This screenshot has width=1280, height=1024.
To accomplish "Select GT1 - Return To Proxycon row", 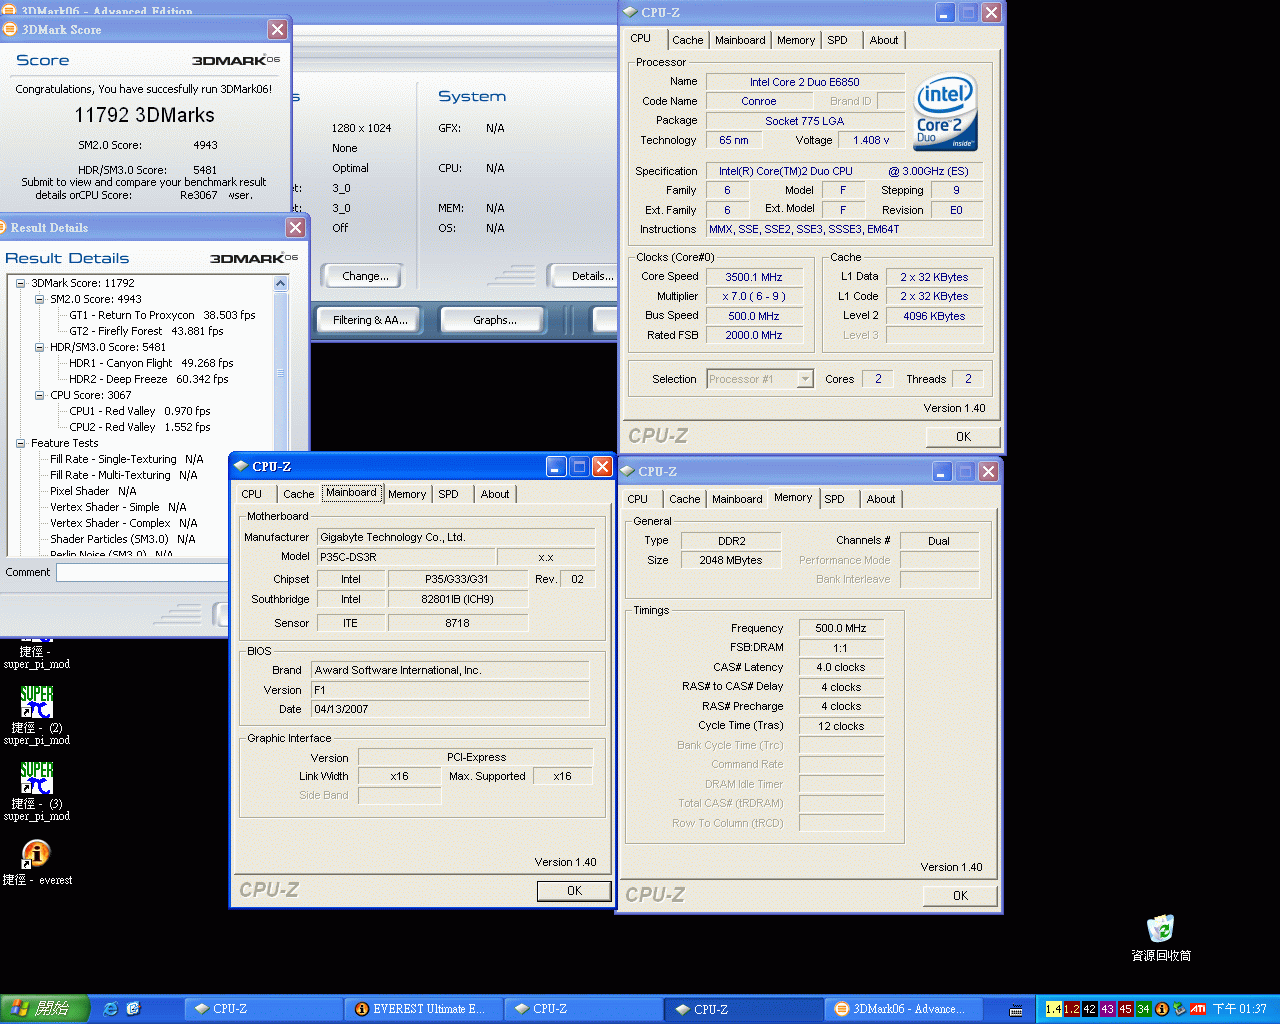I will tap(162, 315).
